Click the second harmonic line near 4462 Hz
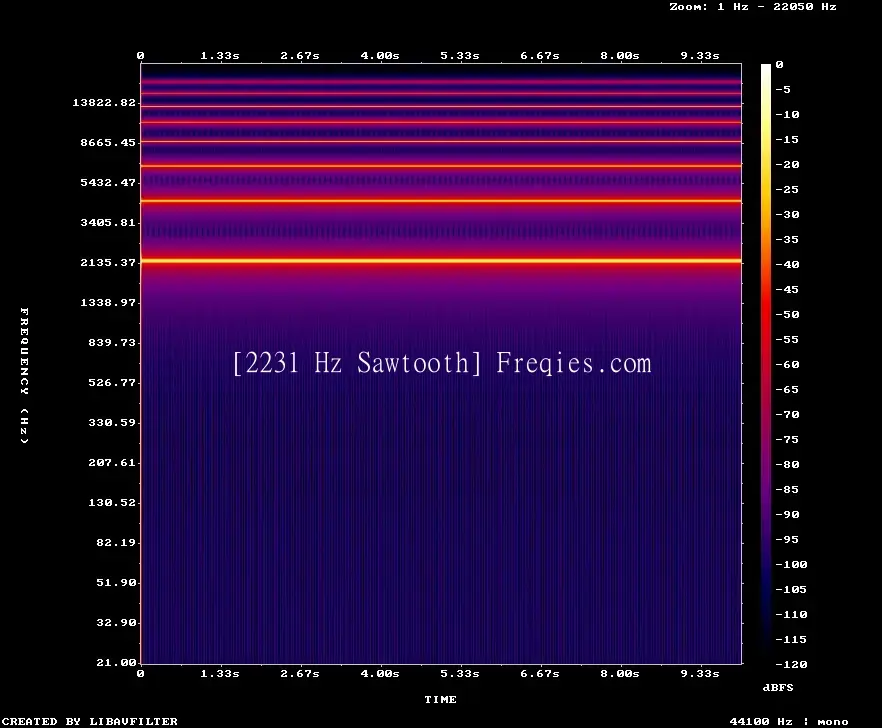 [441, 201]
